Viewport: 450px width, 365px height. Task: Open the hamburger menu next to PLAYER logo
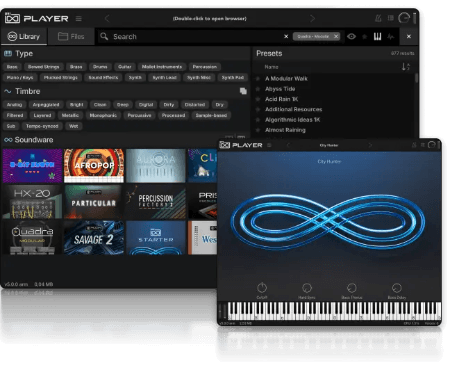pos(79,19)
